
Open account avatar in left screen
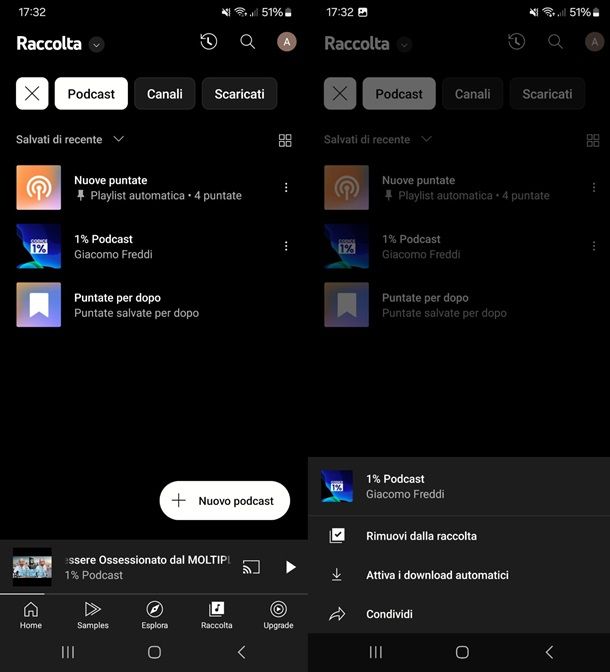click(286, 42)
